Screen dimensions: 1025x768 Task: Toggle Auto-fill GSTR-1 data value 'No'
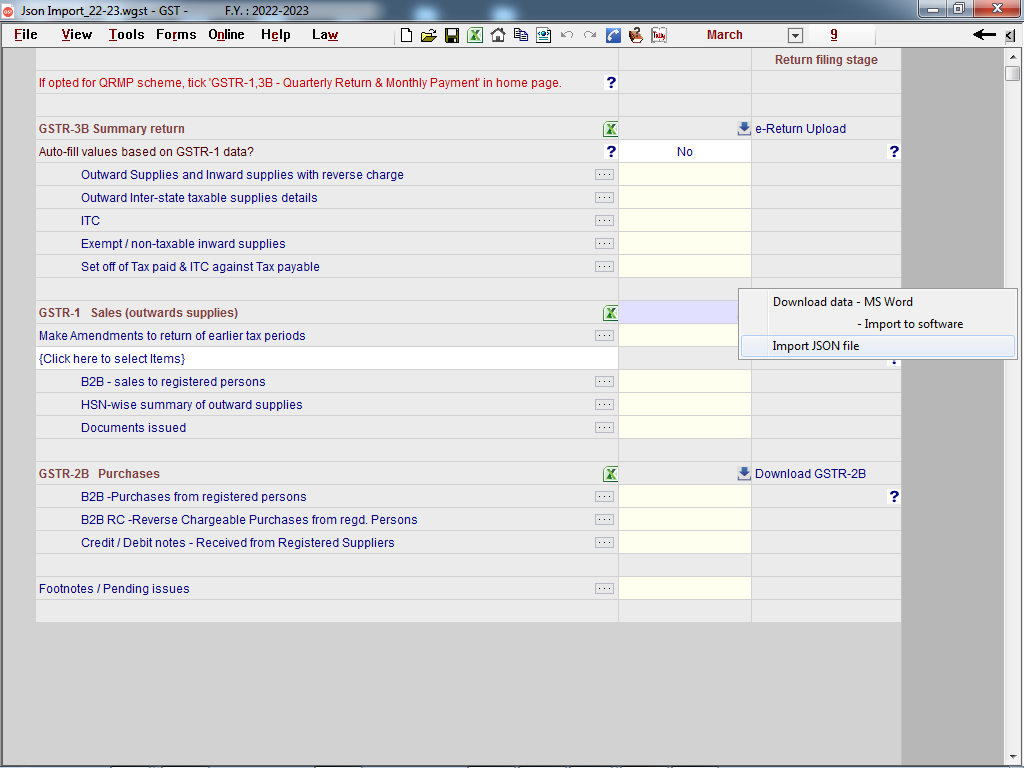[x=684, y=152]
